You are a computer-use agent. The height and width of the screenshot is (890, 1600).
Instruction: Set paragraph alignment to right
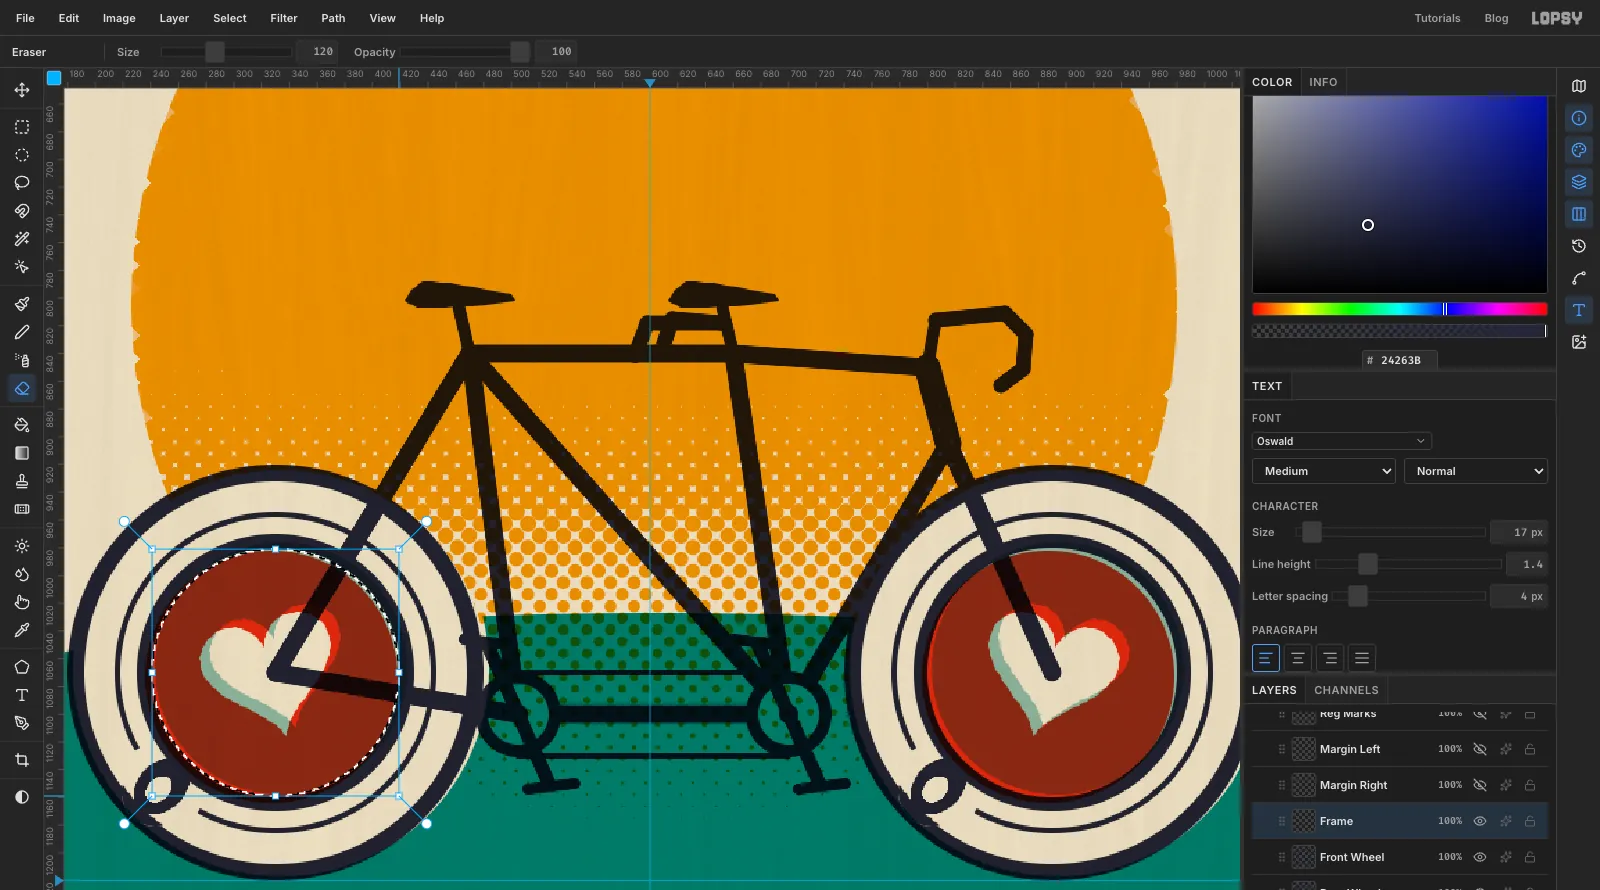[x=1329, y=658]
